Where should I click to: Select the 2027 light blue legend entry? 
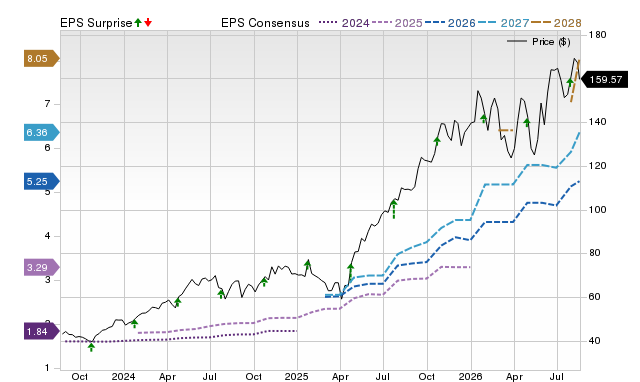pos(503,23)
